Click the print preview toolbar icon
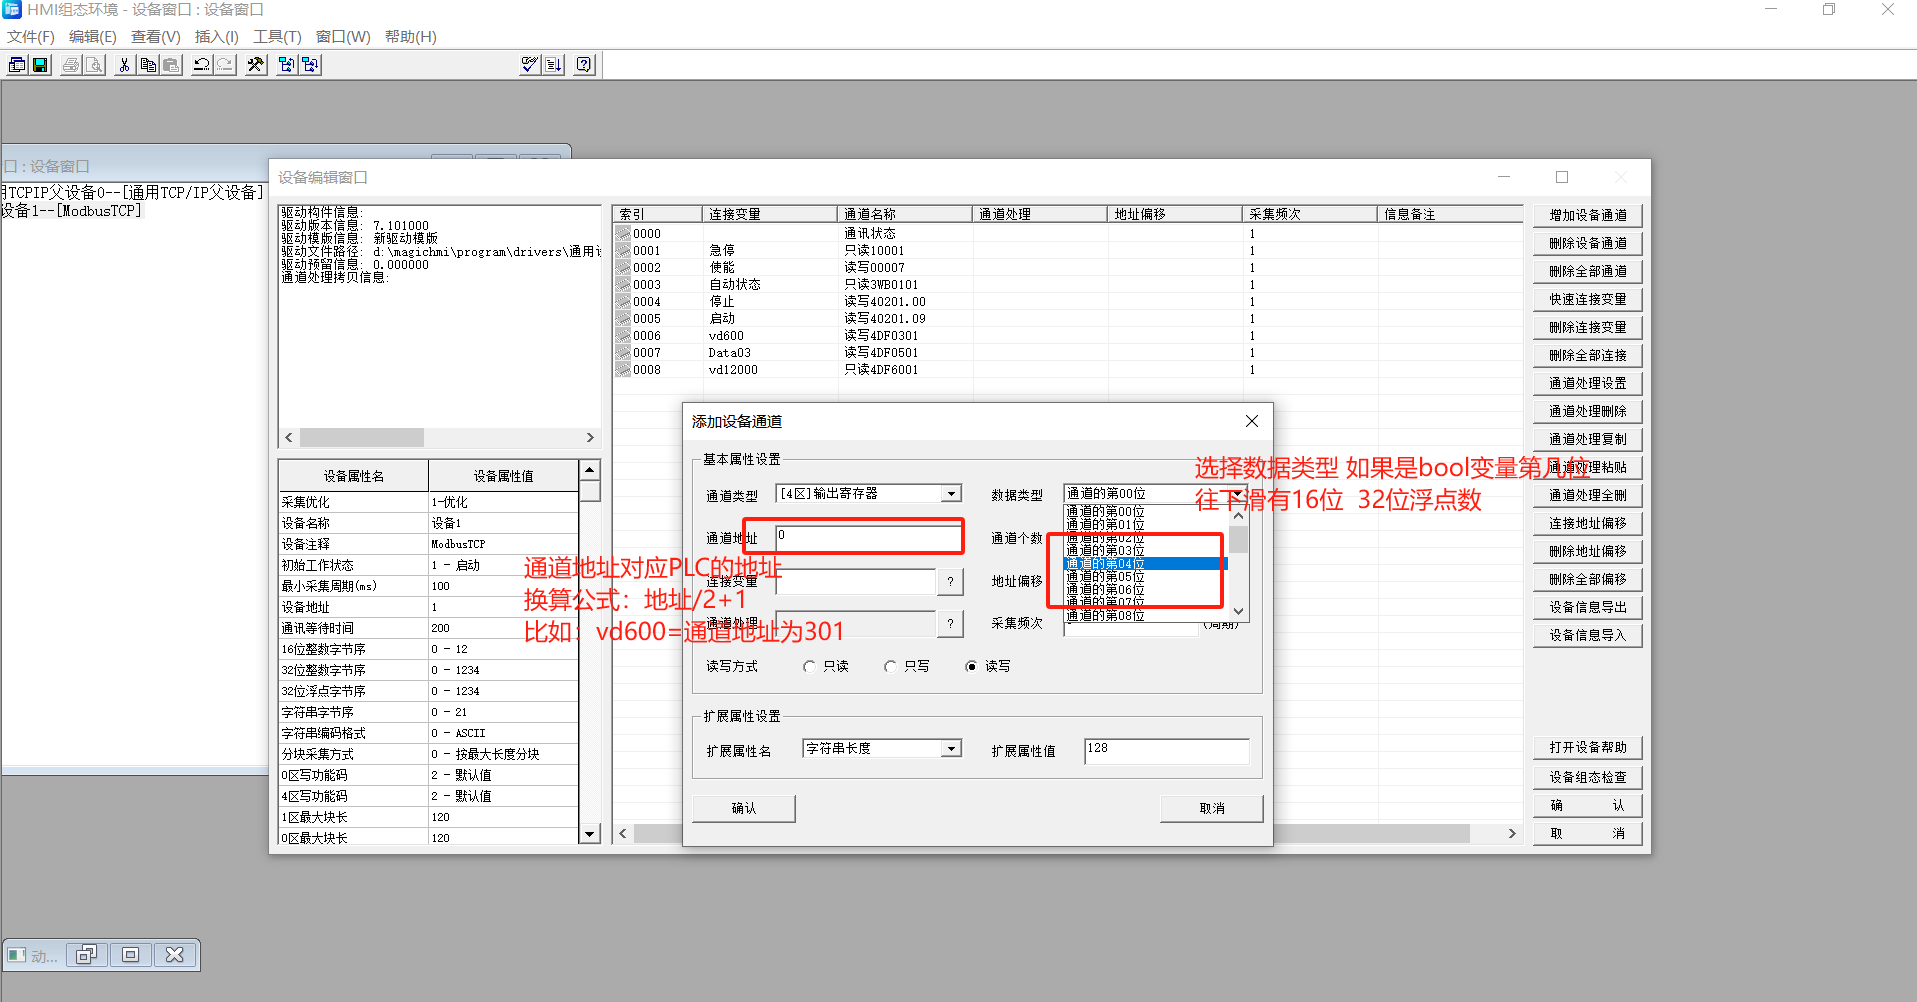The image size is (1917, 1002). (94, 65)
